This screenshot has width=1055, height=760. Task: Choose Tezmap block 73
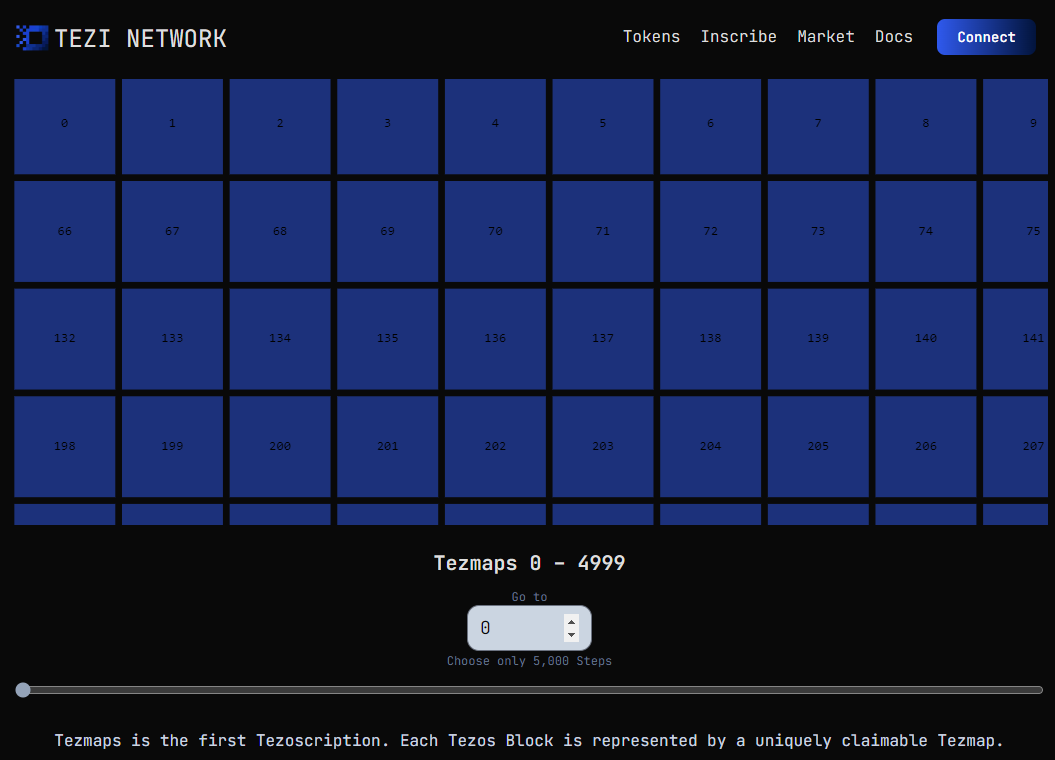click(818, 231)
